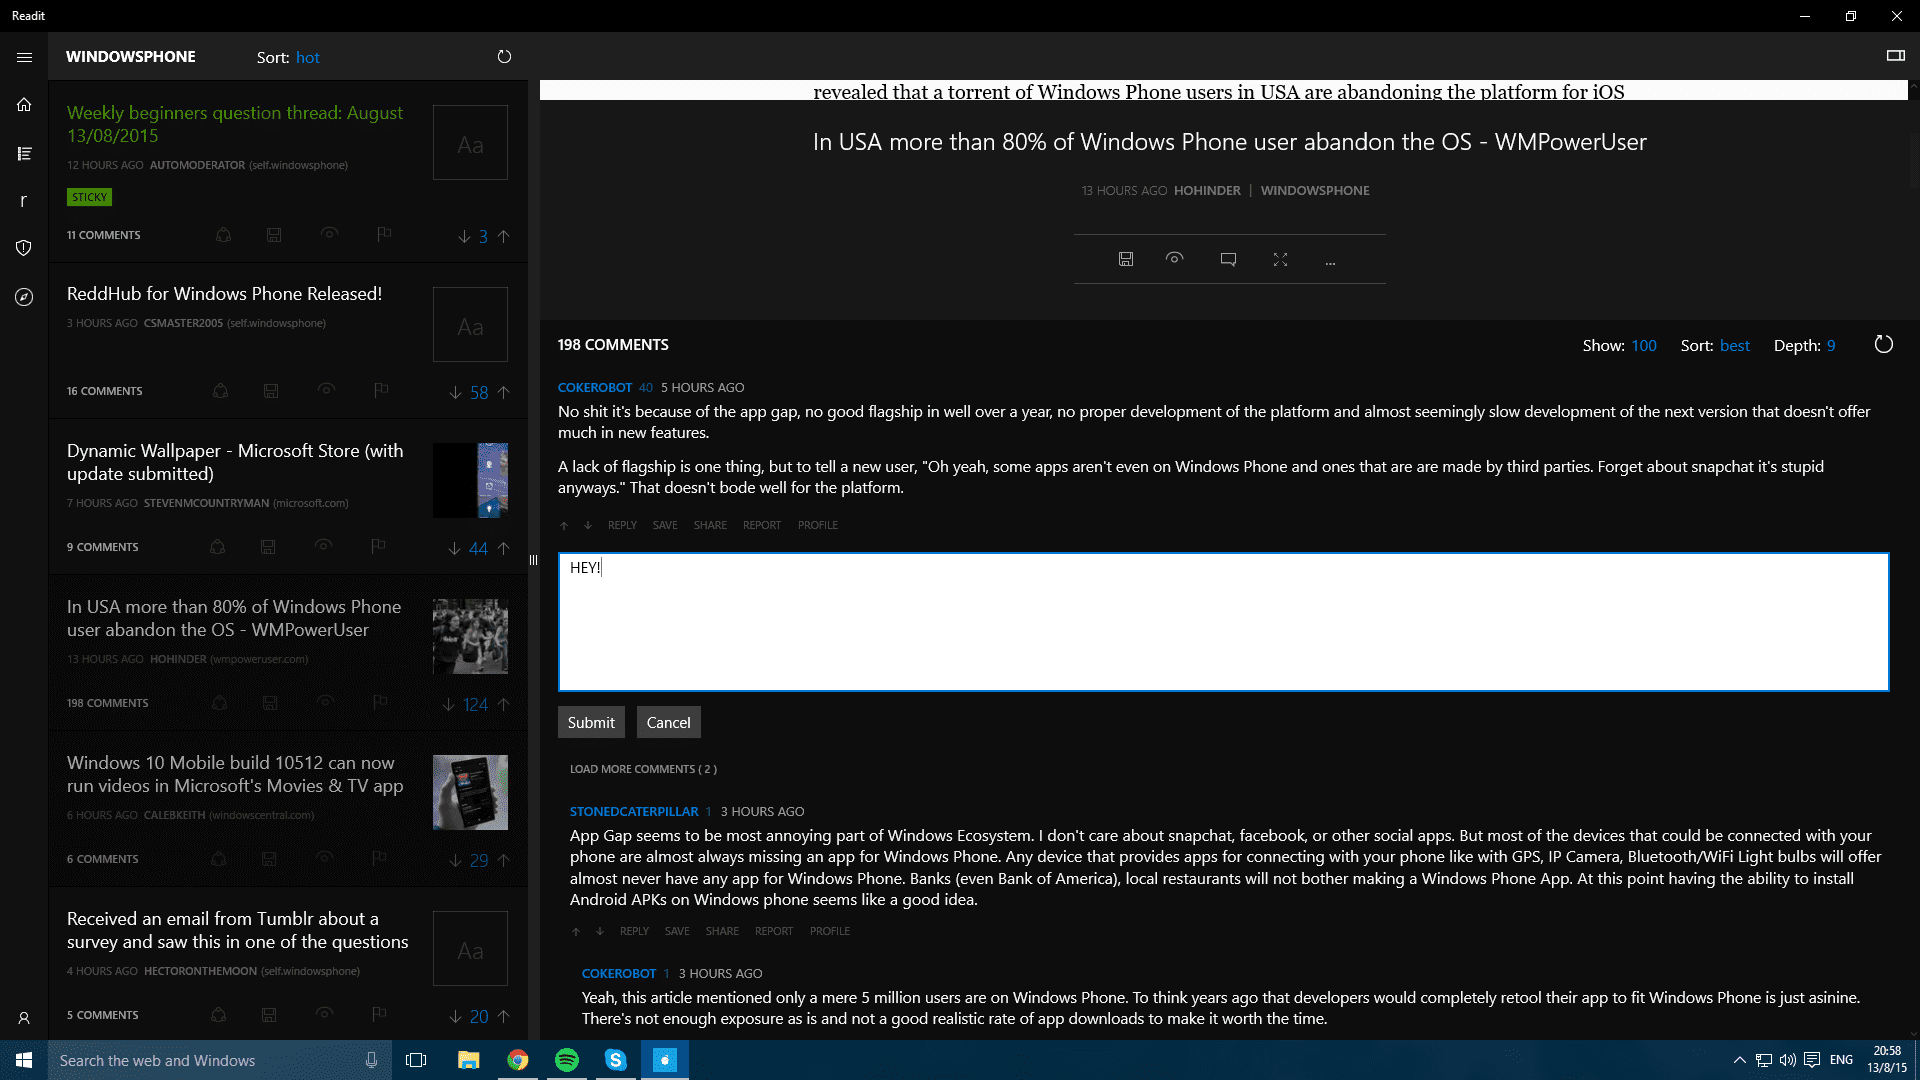Click Report under Stonedcaterpillar's comment
This screenshot has width=1920, height=1080.
click(774, 931)
